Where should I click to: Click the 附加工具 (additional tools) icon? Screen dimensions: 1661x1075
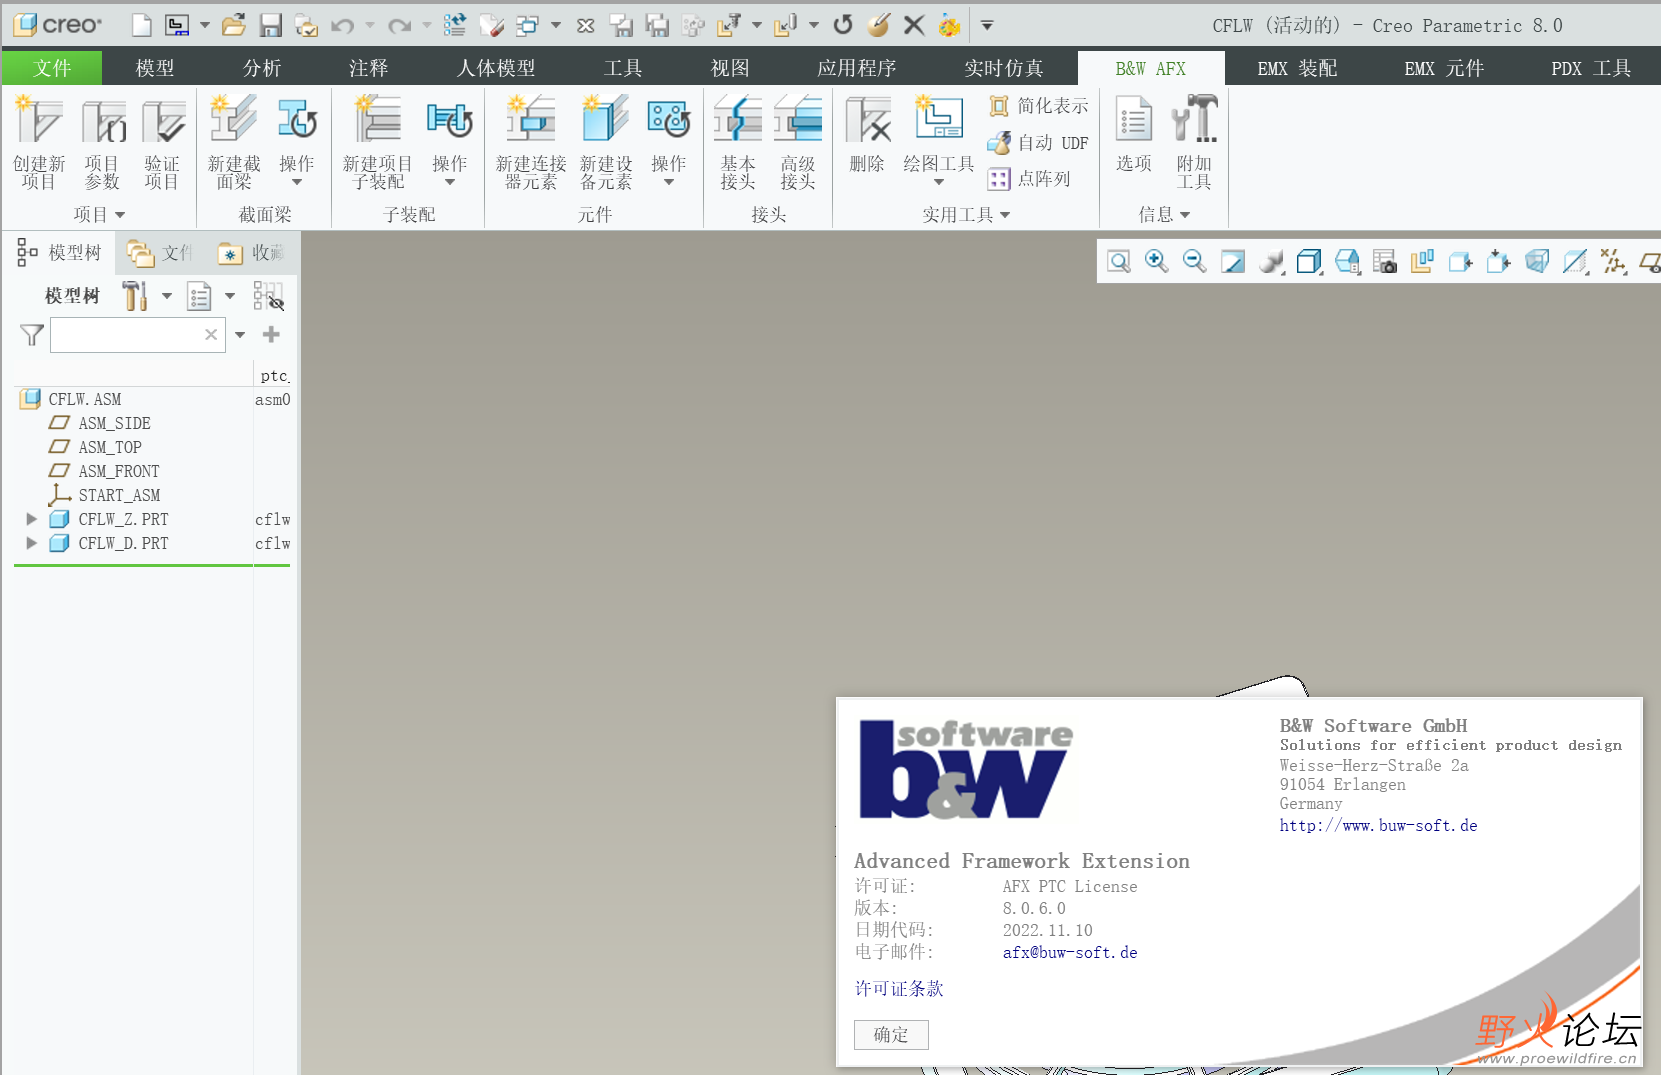point(1194,142)
